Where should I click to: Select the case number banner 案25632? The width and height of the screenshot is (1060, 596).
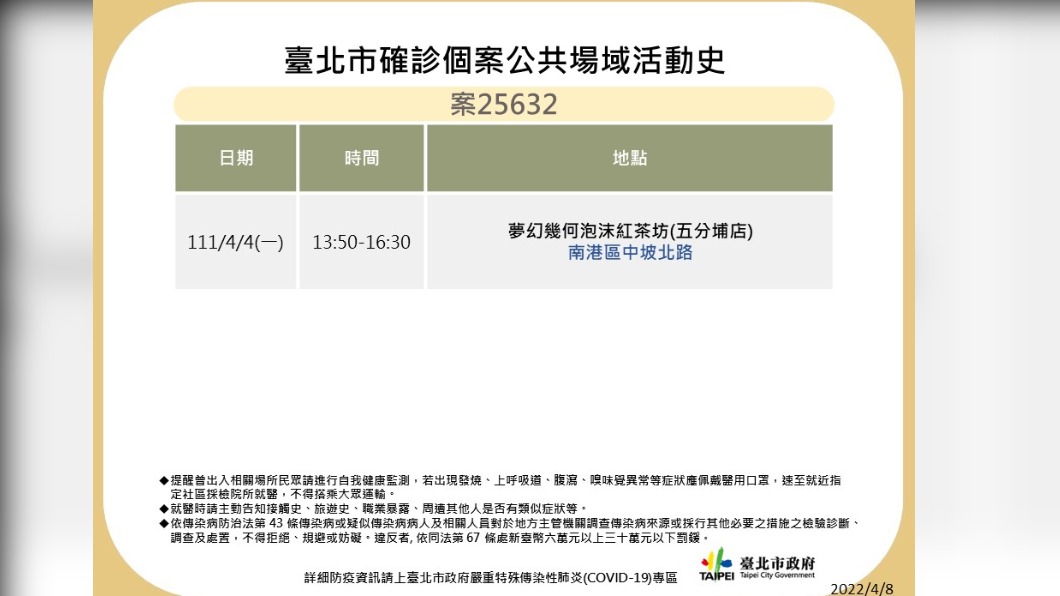click(x=504, y=104)
